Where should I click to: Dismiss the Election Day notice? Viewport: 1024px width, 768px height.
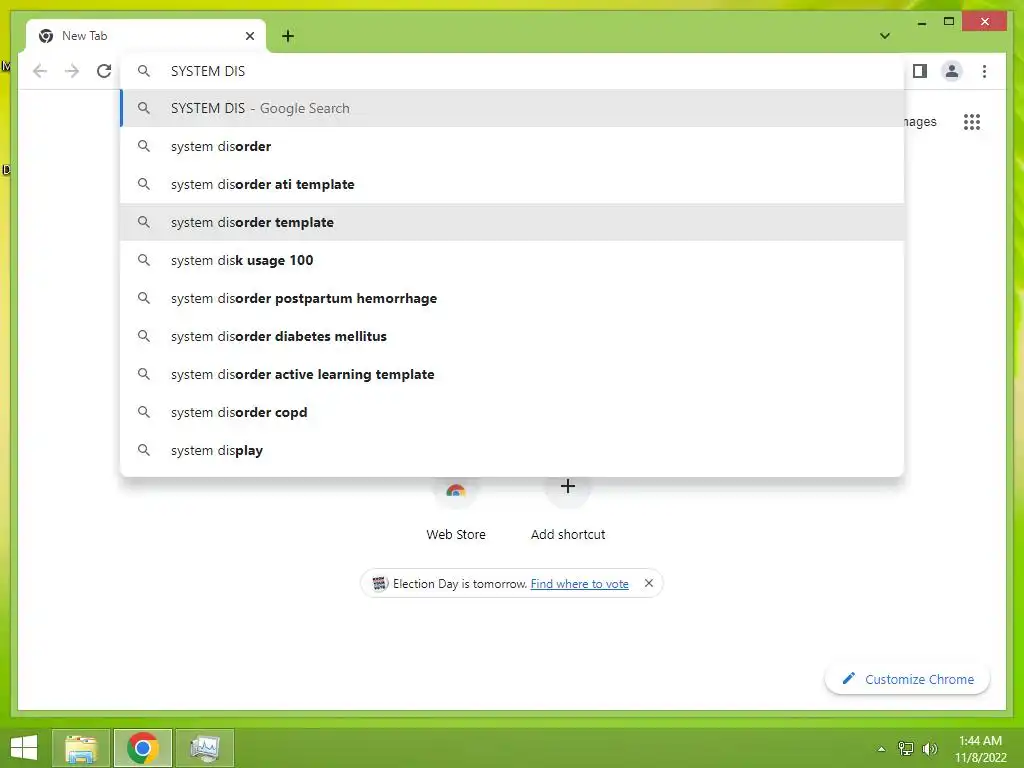coord(648,583)
